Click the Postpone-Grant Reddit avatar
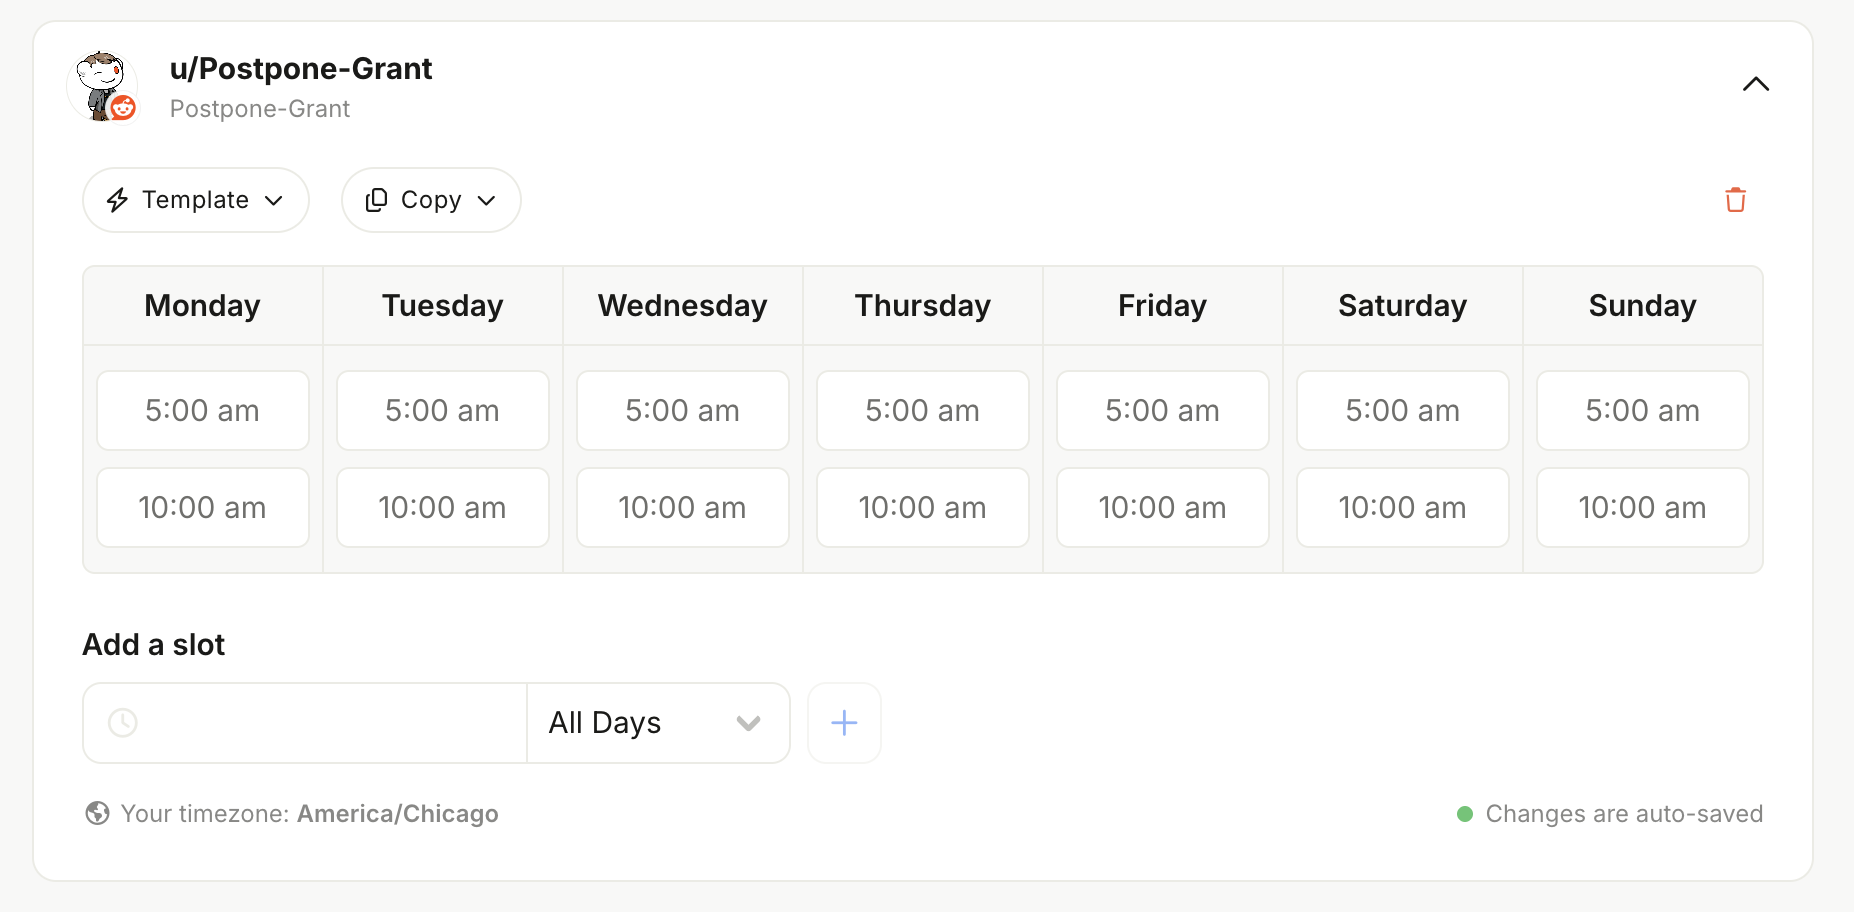The image size is (1854, 912). (x=103, y=87)
